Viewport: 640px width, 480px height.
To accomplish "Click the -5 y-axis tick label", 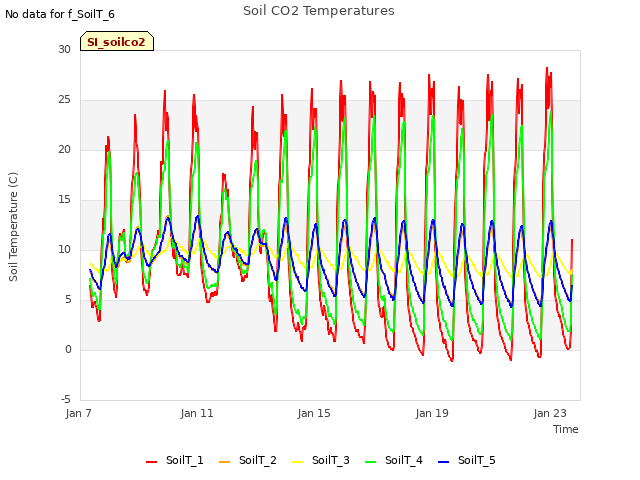I will point(66,399).
